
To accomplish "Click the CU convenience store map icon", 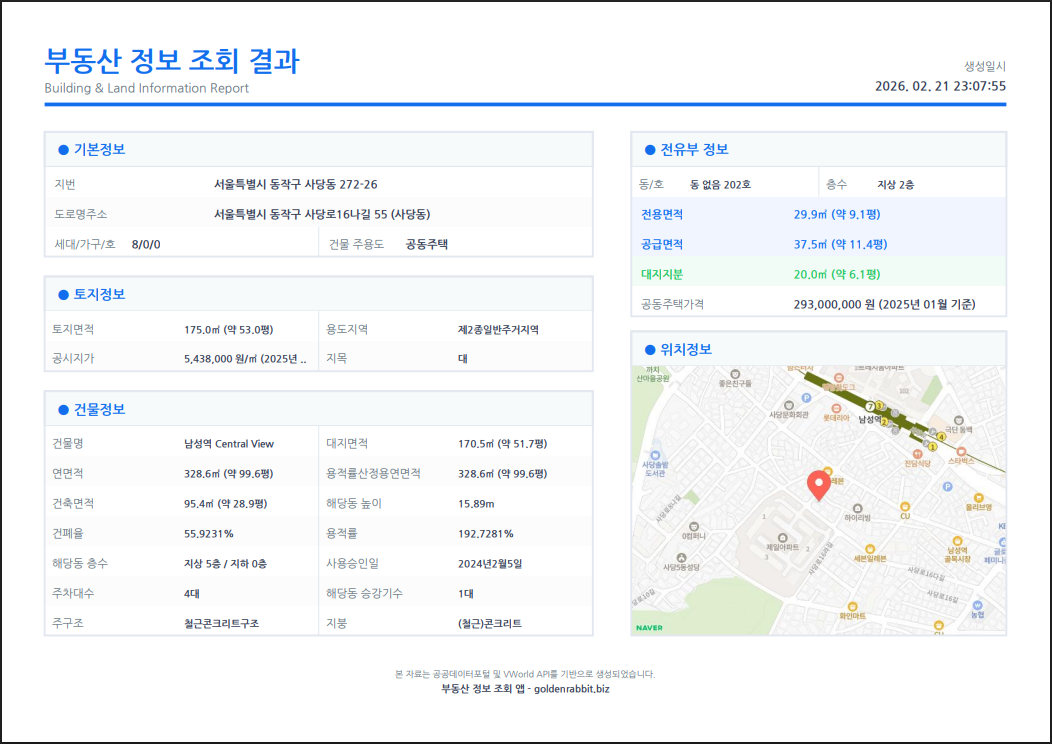I will [x=906, y=506].
